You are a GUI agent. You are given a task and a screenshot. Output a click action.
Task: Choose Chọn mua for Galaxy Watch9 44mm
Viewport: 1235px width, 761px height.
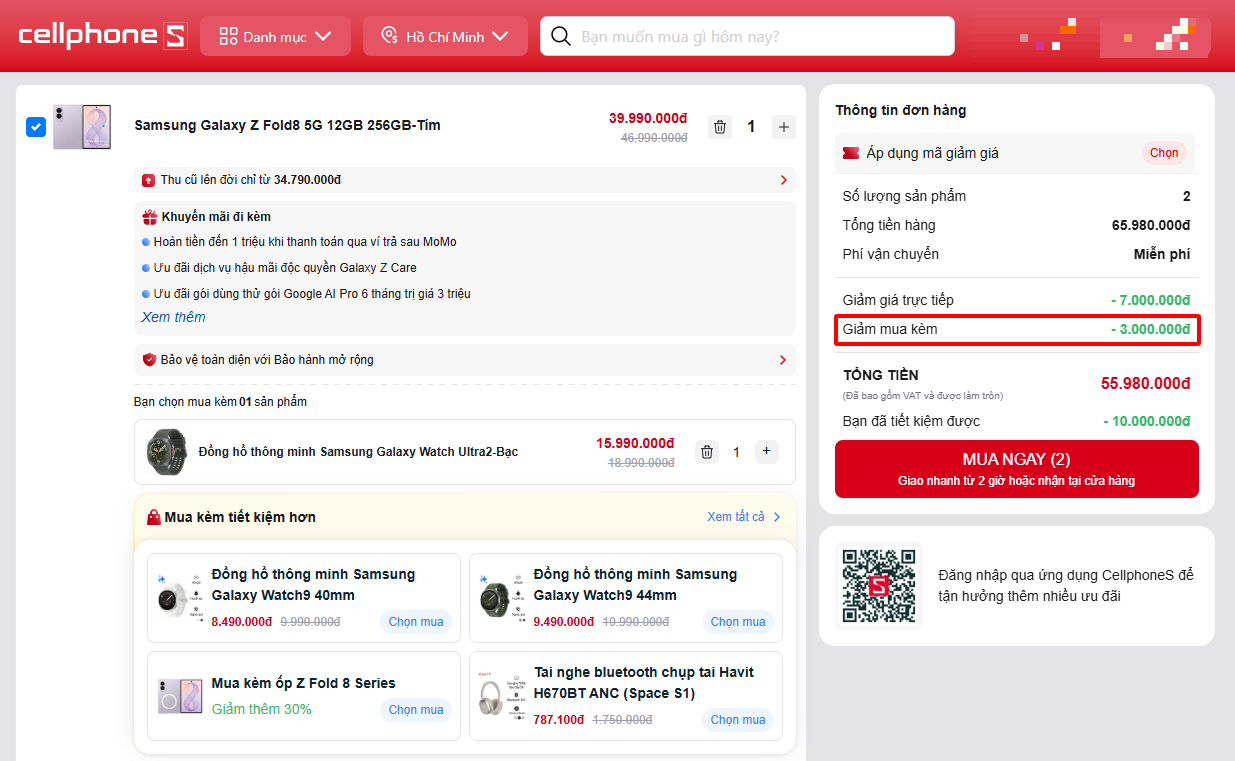coord(738,622)
